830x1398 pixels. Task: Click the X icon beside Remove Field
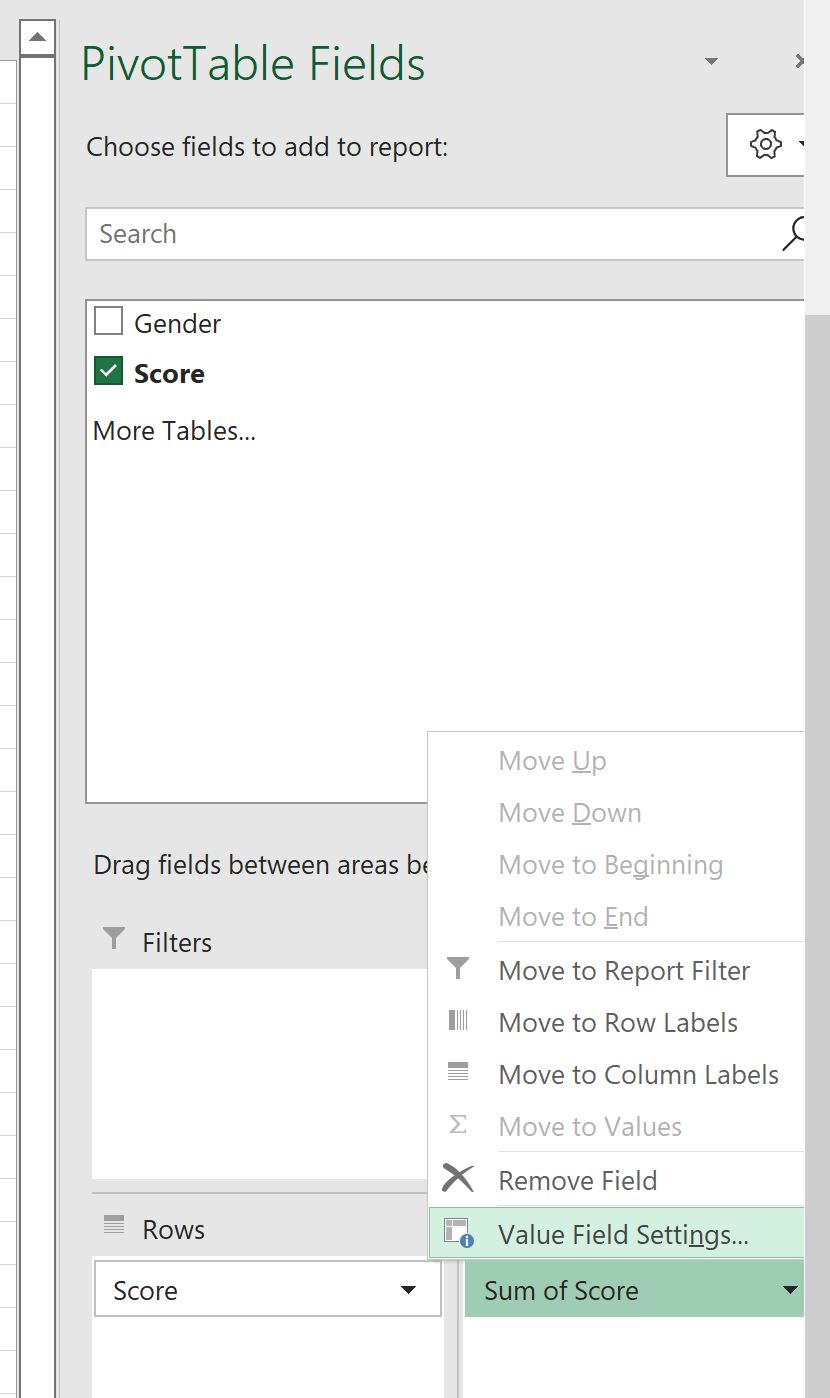pos(458,1178)
